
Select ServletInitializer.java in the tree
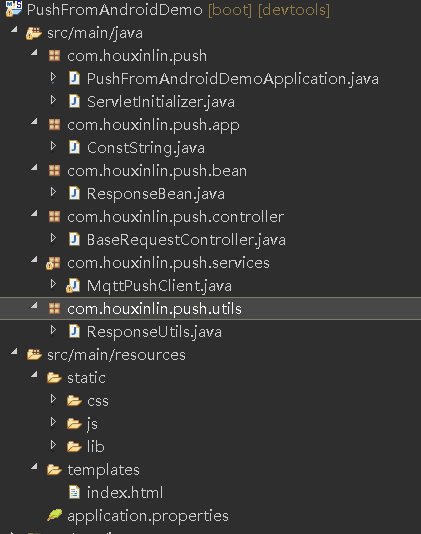161,102
